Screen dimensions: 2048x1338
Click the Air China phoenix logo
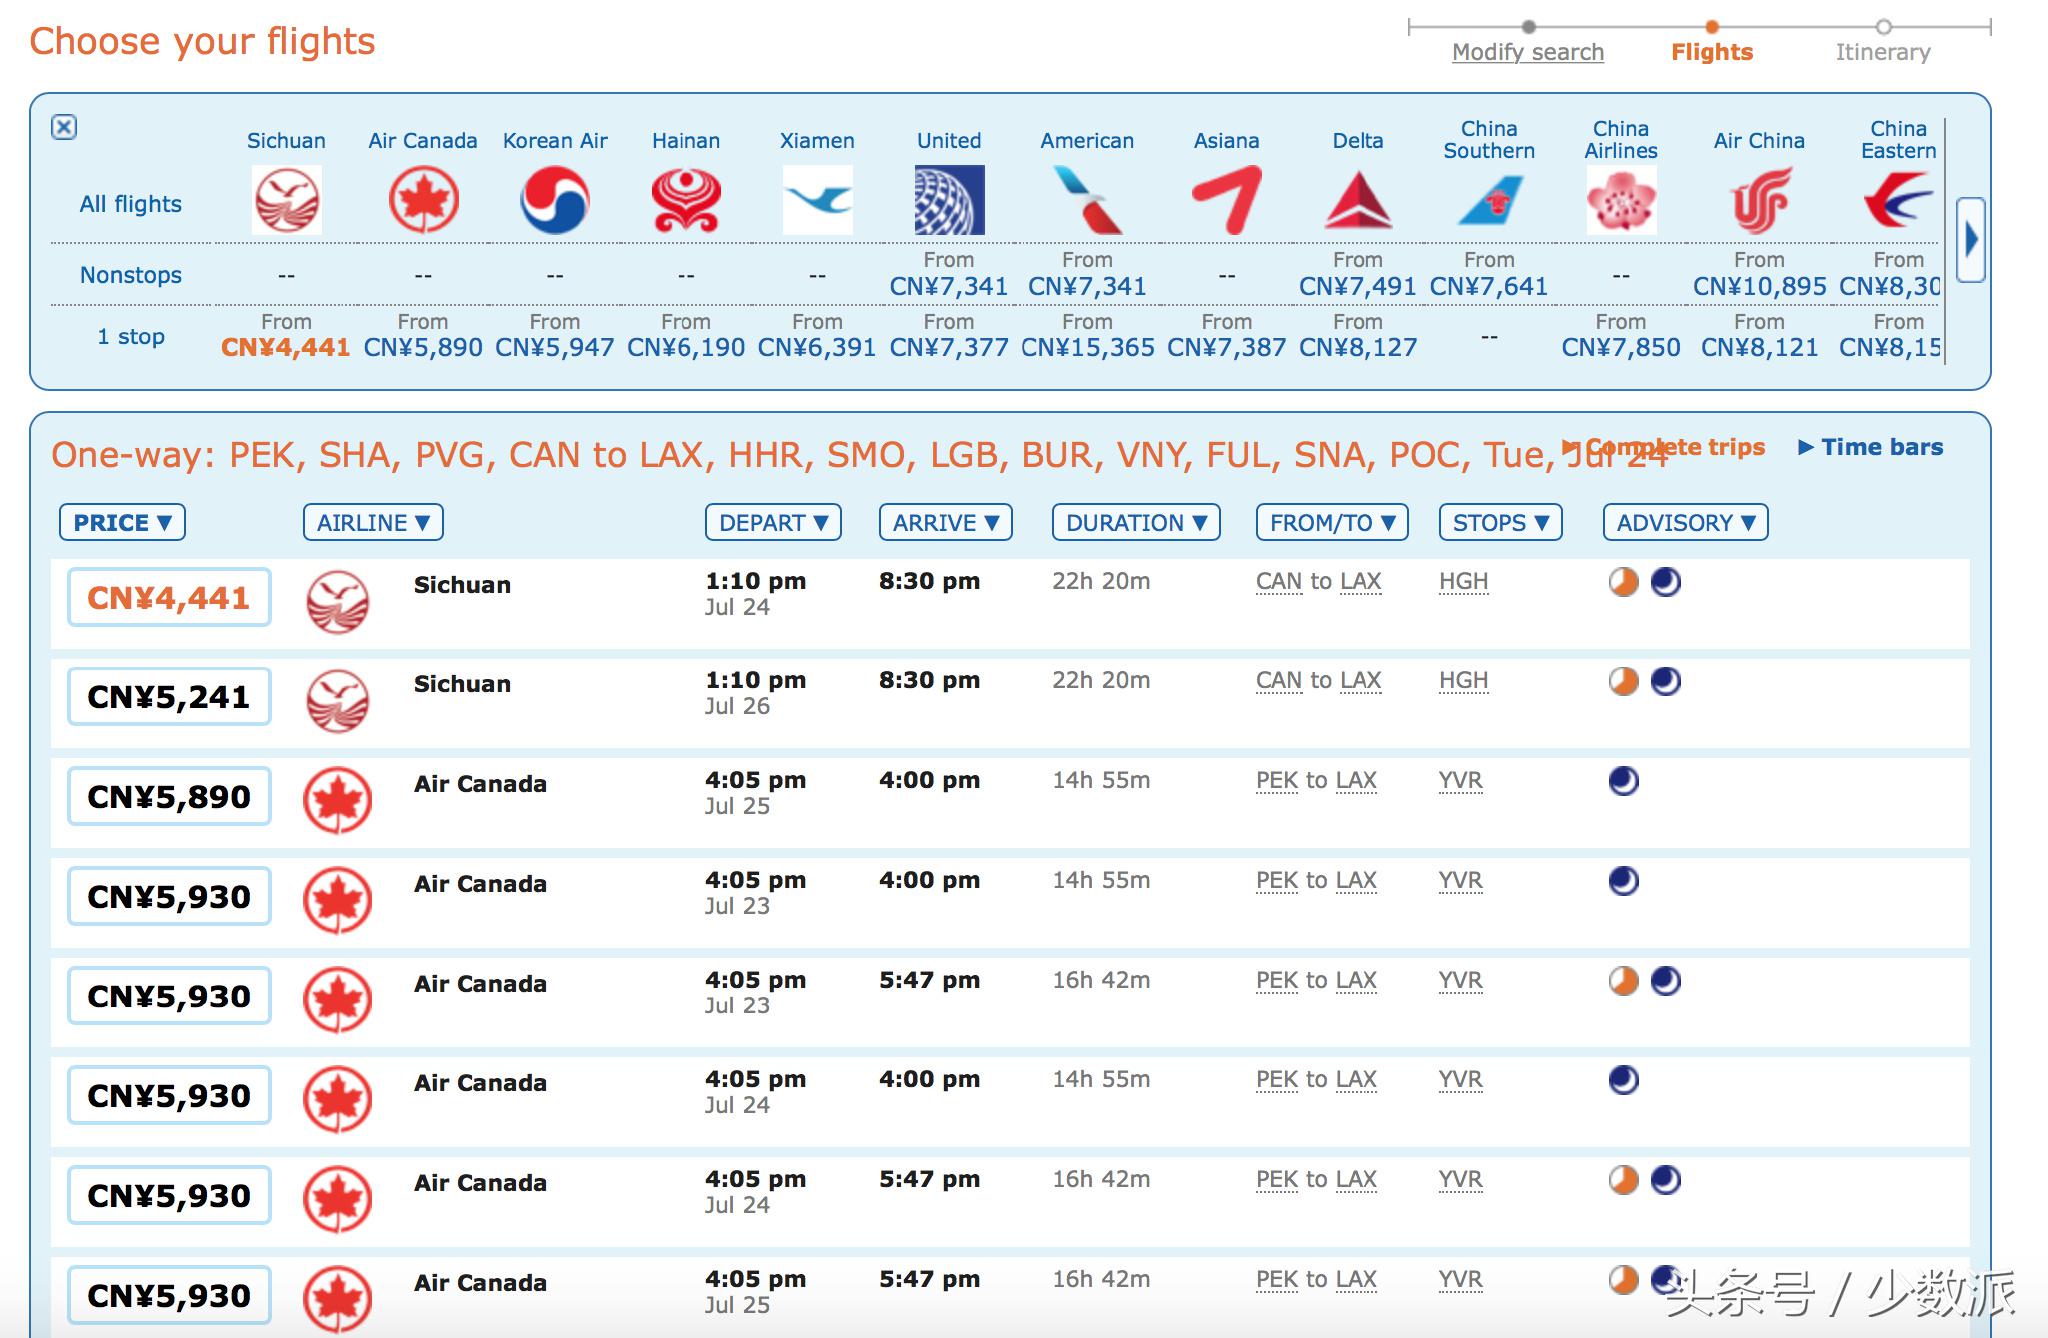[x=1759, y=201]
